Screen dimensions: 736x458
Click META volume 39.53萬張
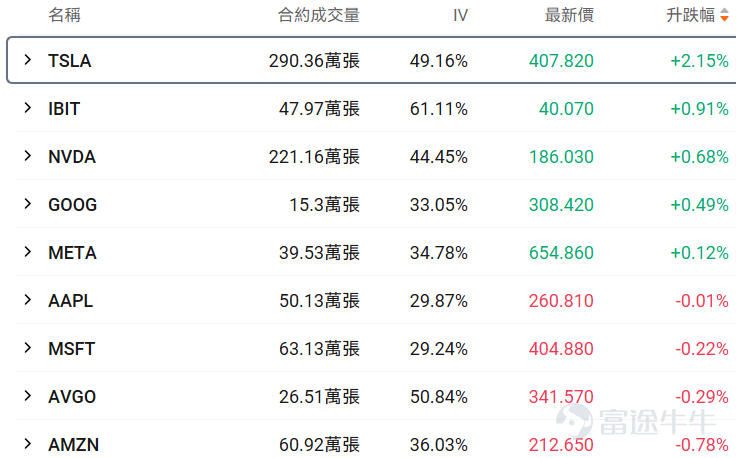[319, 253]
